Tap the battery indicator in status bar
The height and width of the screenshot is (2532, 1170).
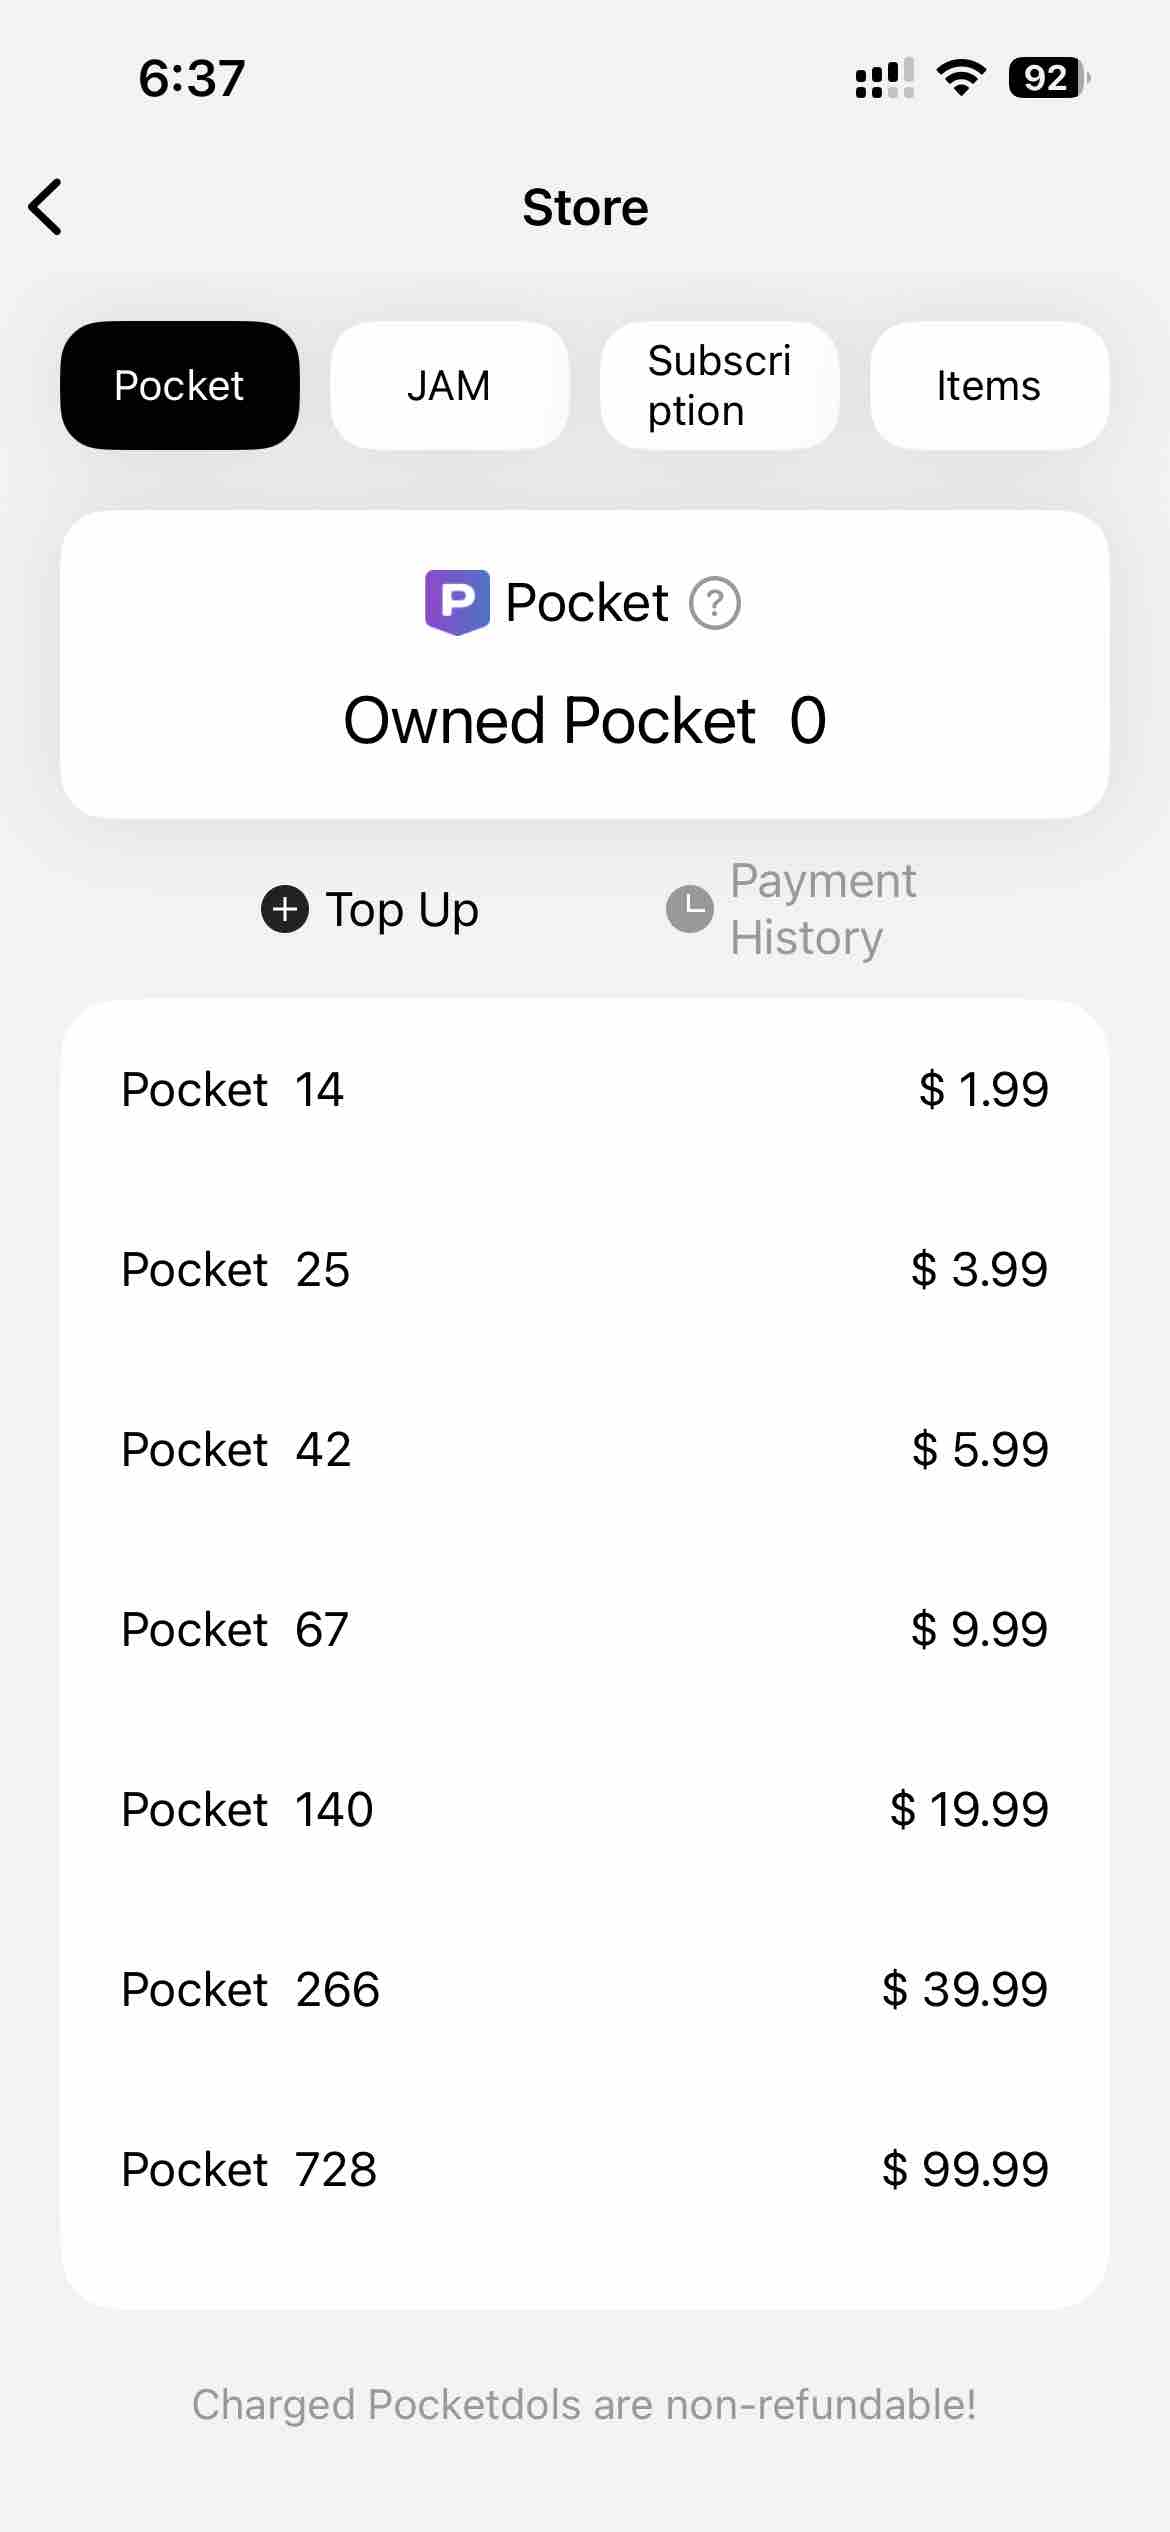[1047, 78]
